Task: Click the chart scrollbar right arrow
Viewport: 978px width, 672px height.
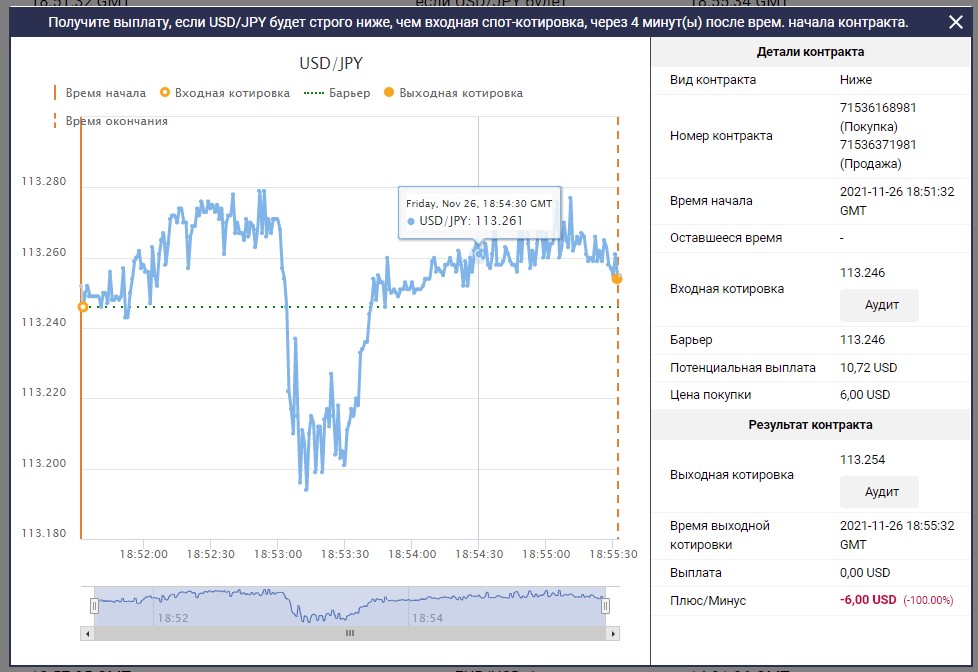Action: tap(613, 634)
